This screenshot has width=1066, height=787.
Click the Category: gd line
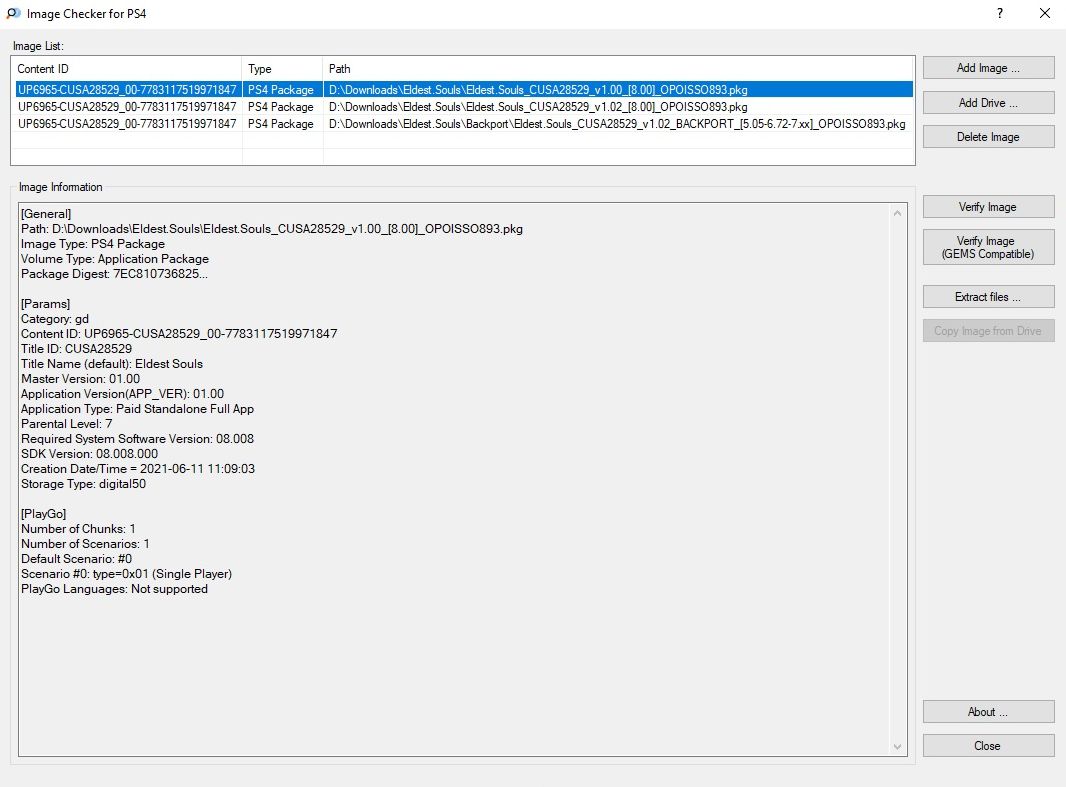tap(54, 319)
